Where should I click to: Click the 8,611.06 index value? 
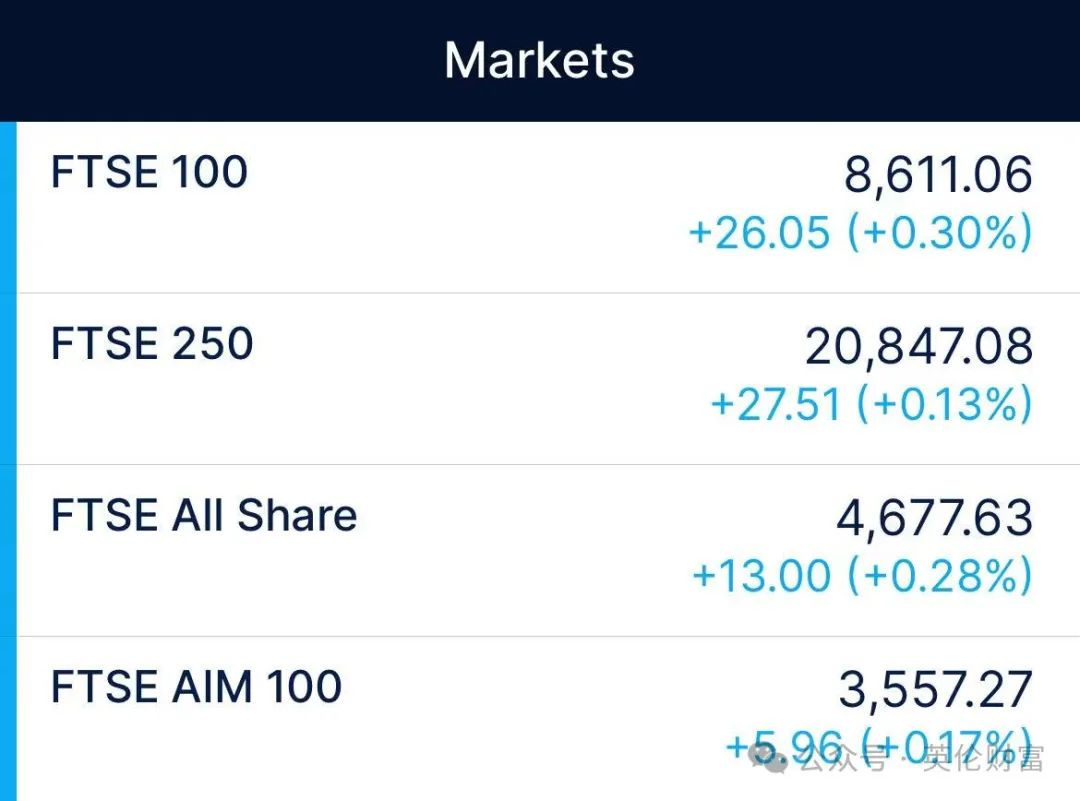[x=938, y=174]
